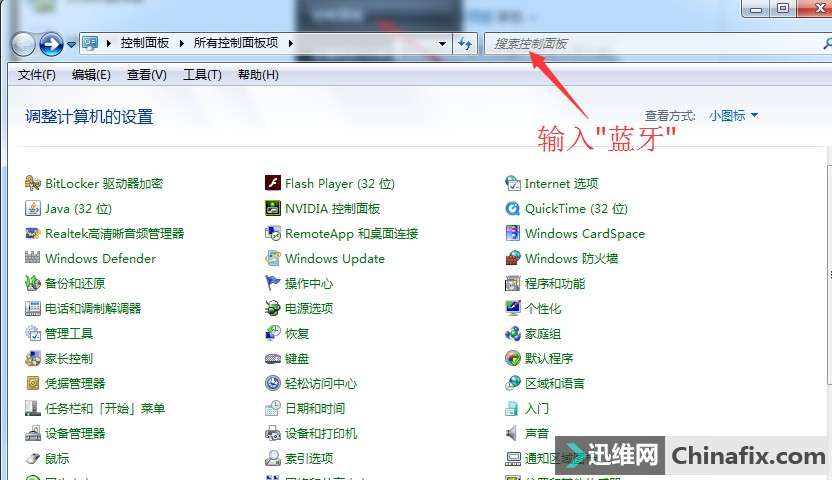The height and width of the screenshot is (480, 832).
Task: Open 操作中心 flag icon
Action: click(x=273, y=283)
